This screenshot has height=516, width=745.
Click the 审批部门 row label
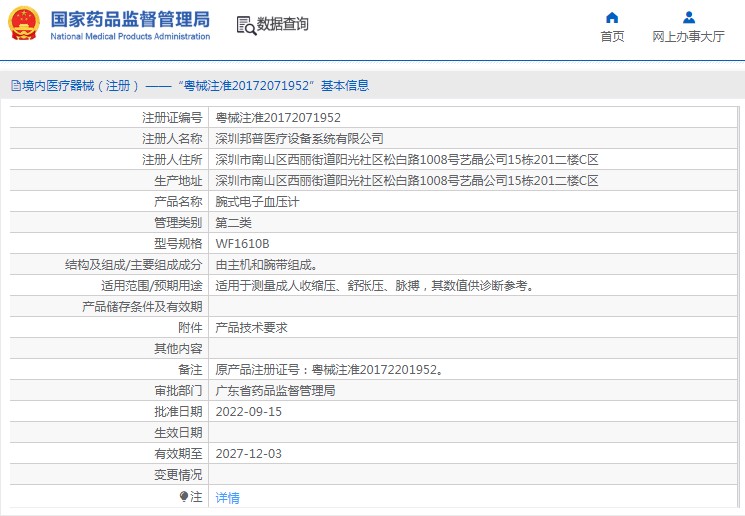click(178, 391)
